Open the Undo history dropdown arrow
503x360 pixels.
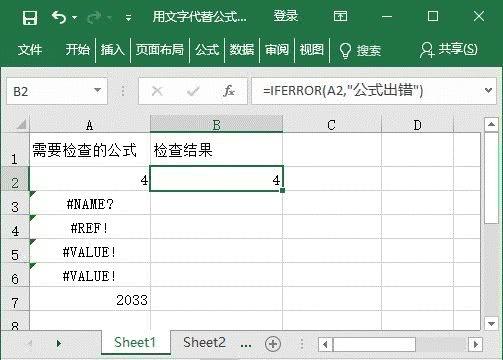75,17
